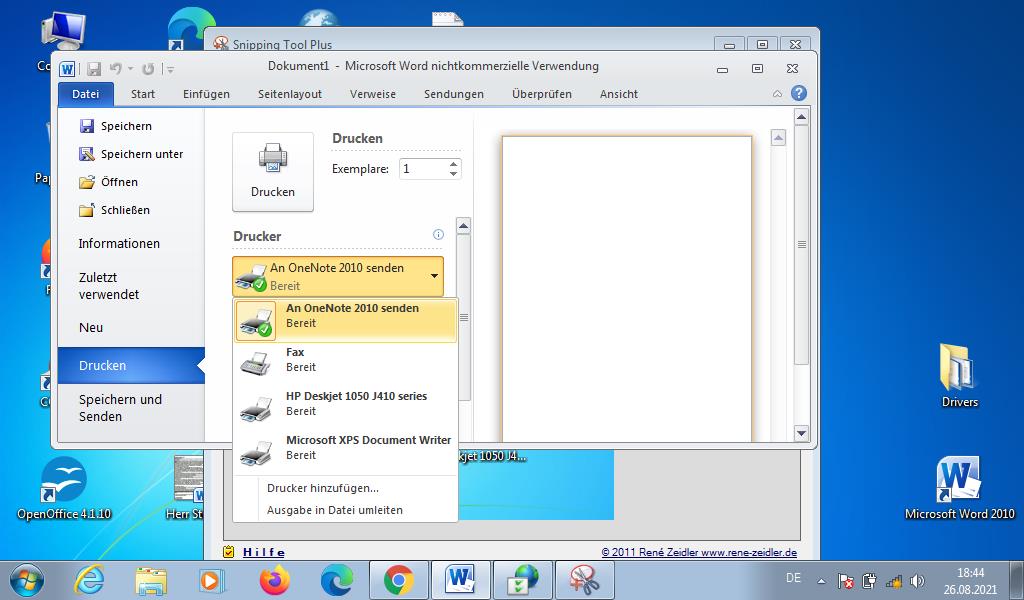
Task: Click the blank print preview page
Action: coord(627,289)
